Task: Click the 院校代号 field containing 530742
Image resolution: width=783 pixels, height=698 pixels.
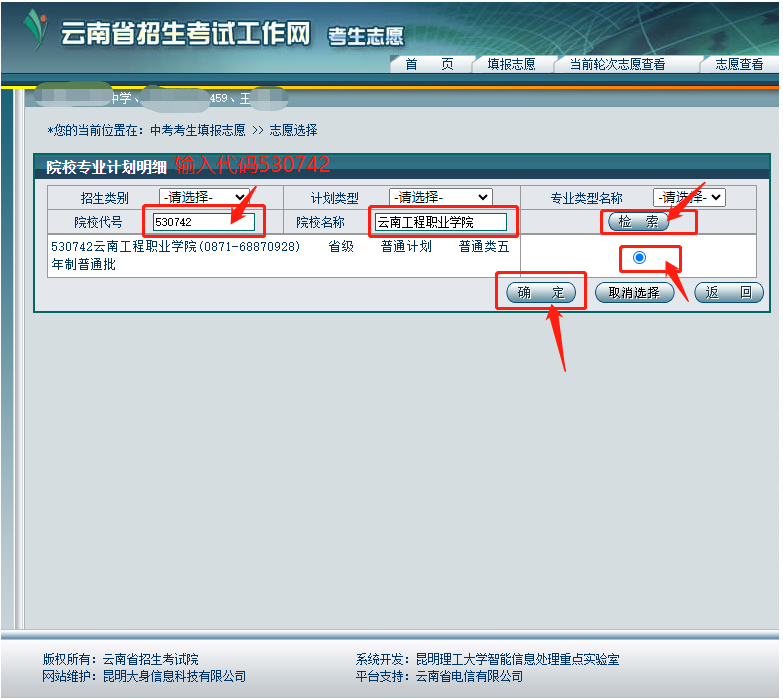Action: tap(204, 222)
